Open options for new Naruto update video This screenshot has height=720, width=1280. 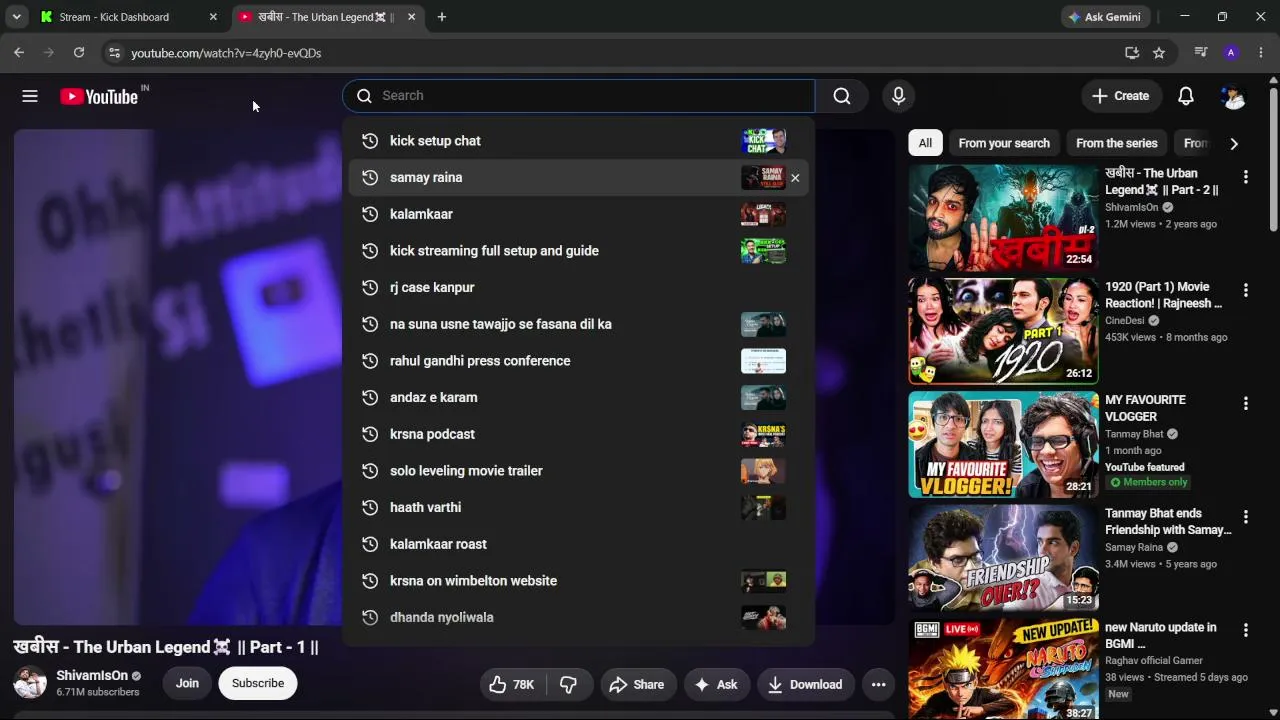pos(1245,630)
